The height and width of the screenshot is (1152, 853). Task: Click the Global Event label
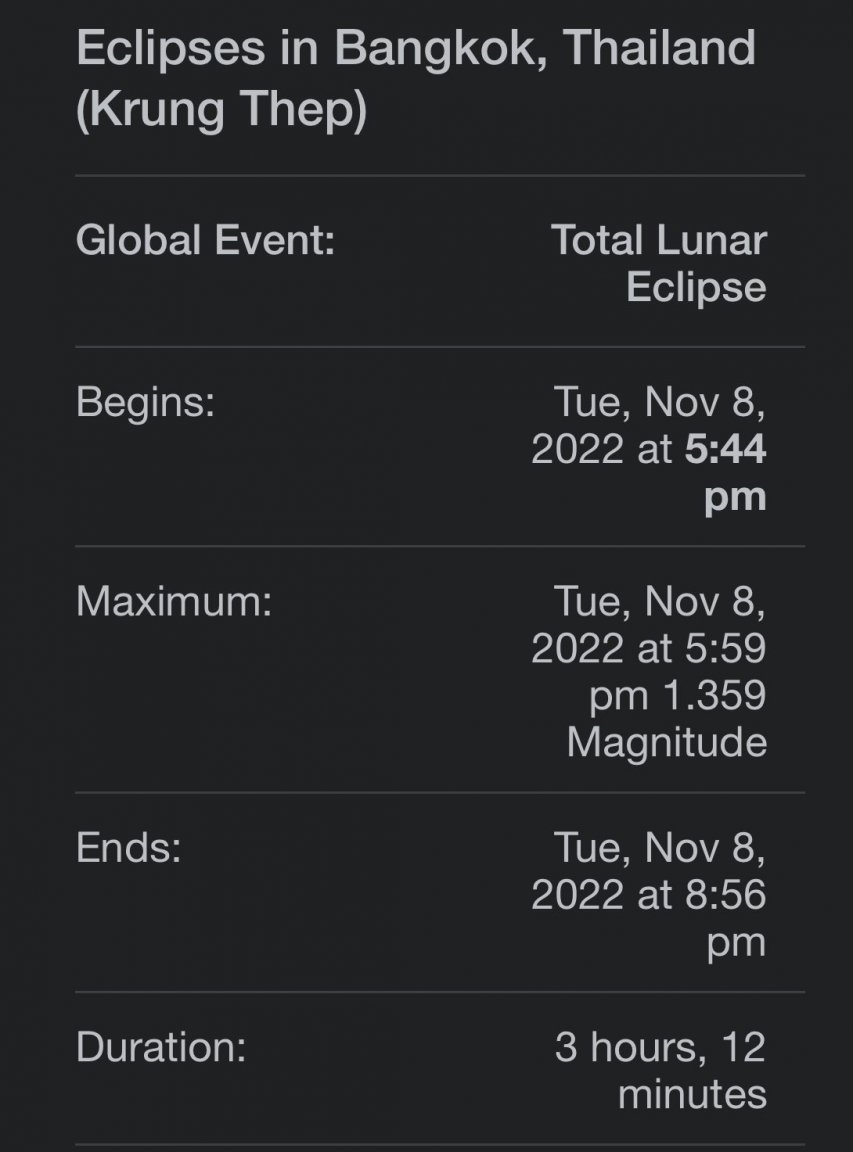pos(206,240)
